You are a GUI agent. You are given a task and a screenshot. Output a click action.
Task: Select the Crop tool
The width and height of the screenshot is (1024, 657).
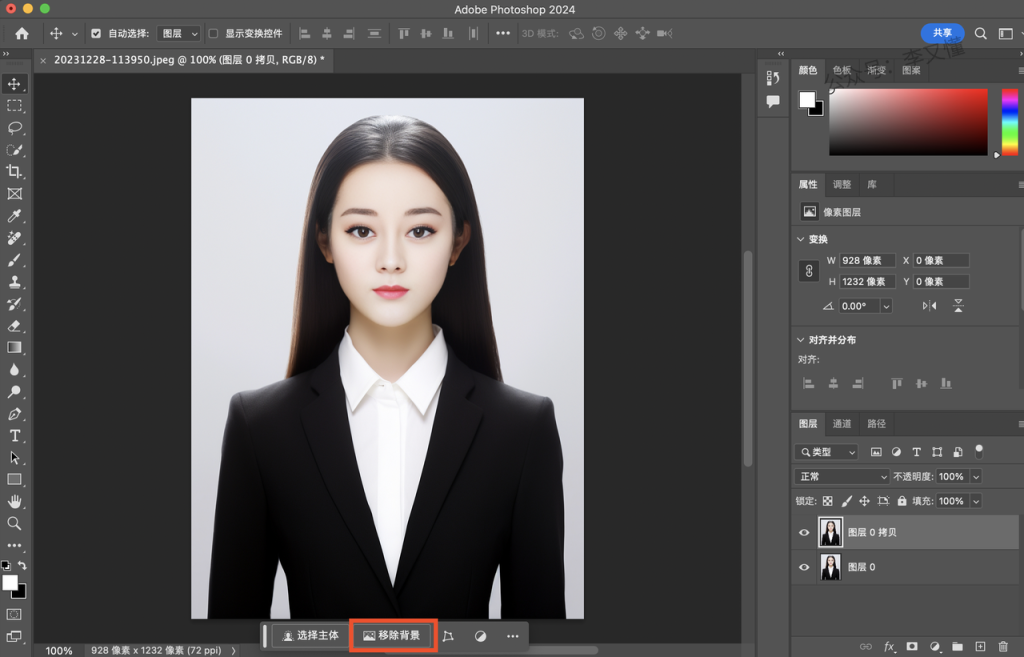click(x=15, y=172)
